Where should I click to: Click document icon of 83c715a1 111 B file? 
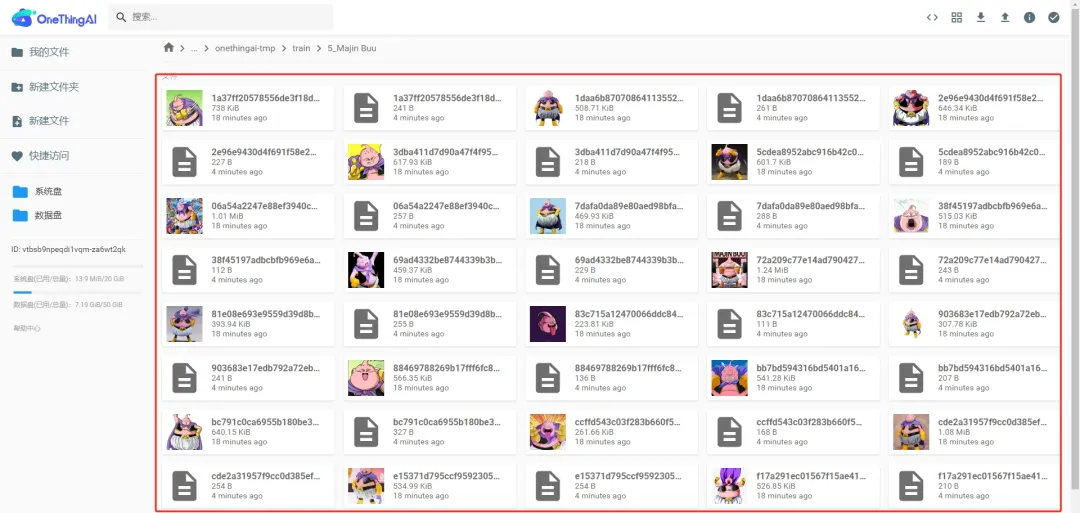730,324
